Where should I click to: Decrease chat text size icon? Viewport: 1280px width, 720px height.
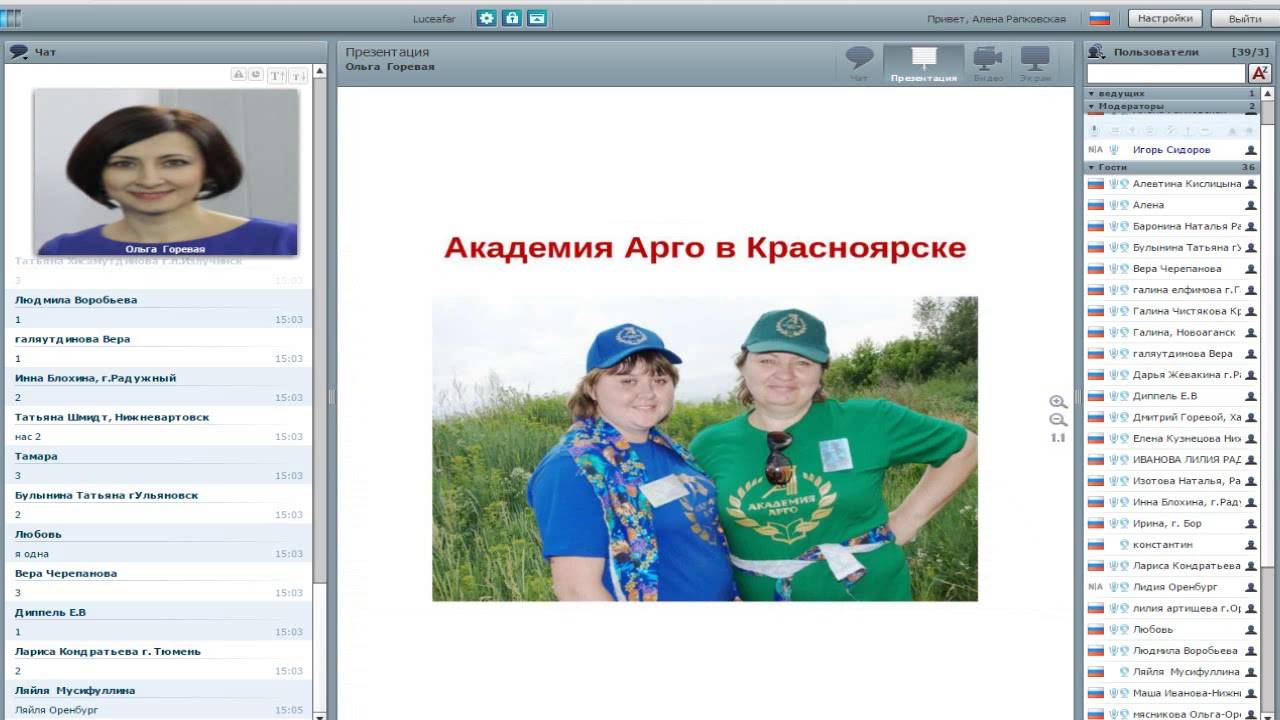tap(297, 75)
